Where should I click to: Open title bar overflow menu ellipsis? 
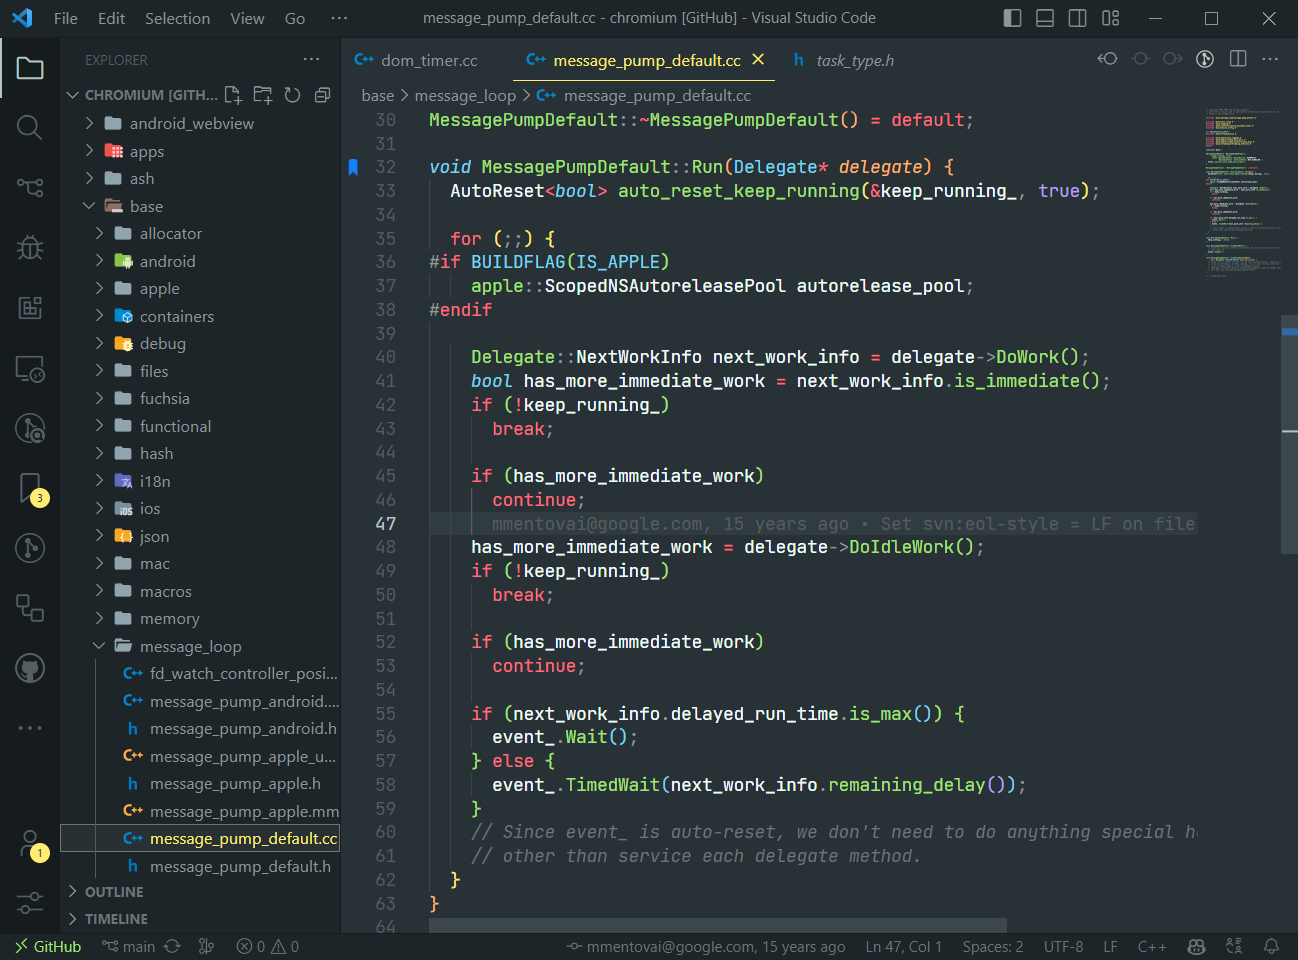coord(339,18)
